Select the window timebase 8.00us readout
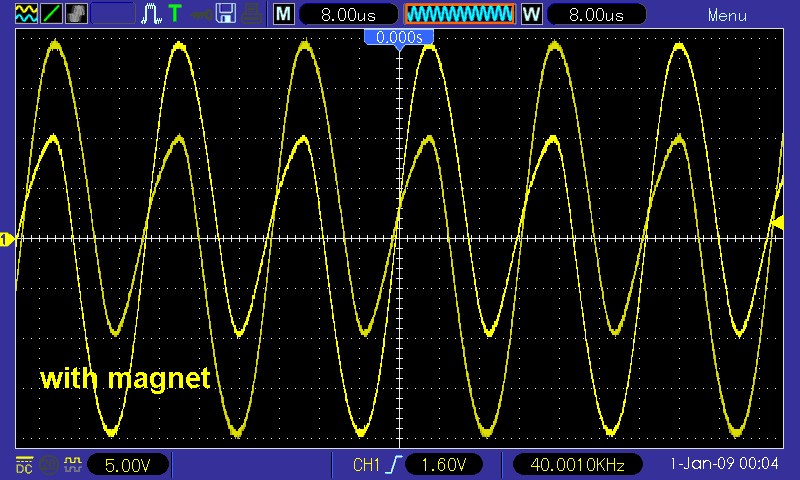The width and height of the screenshot is (800, 480). 596,14
